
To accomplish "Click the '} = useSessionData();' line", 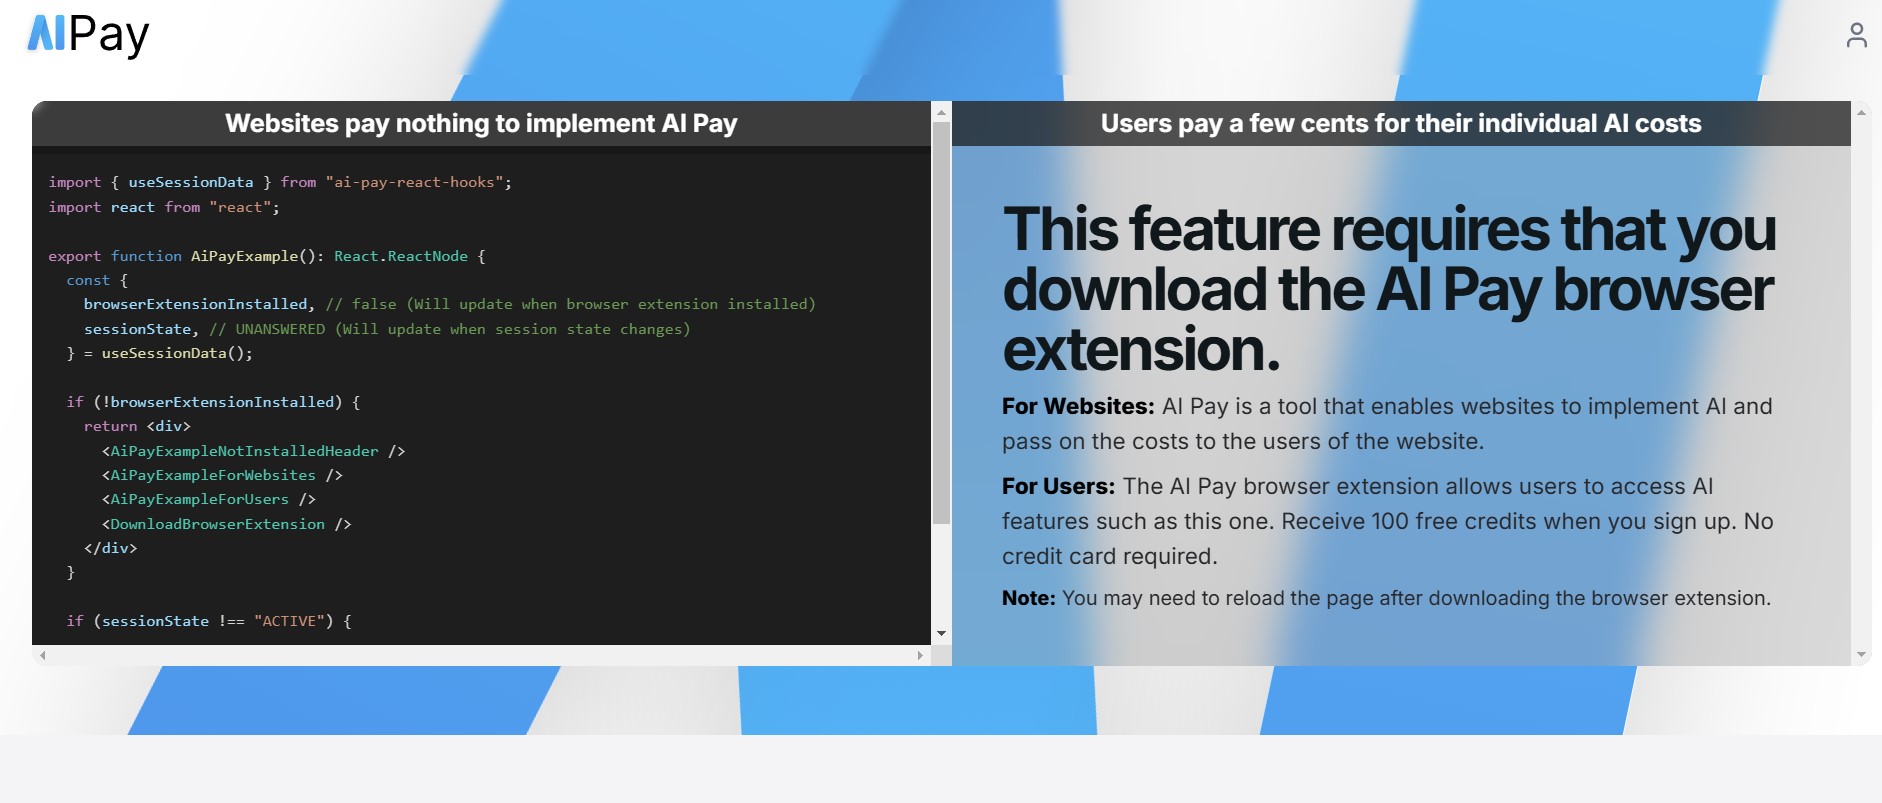I will point(160,353).
